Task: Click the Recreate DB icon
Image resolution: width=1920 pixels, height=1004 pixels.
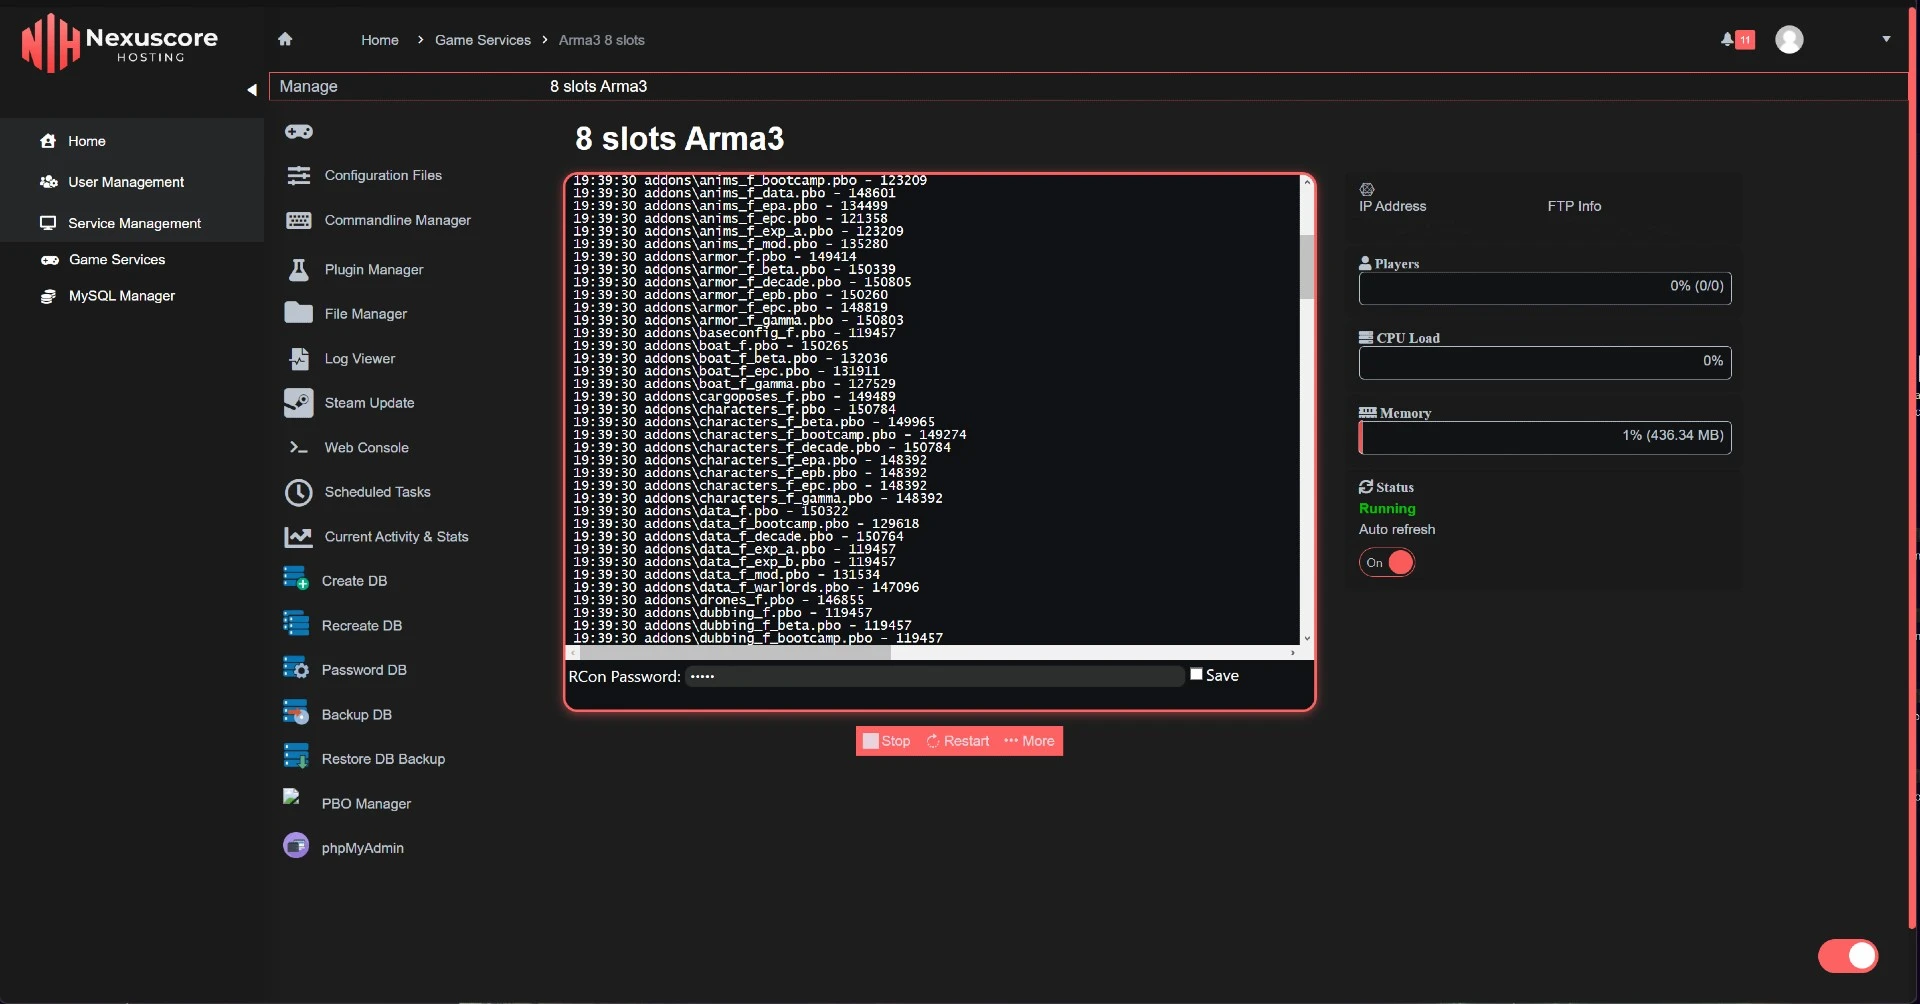Action: point(296,623)
